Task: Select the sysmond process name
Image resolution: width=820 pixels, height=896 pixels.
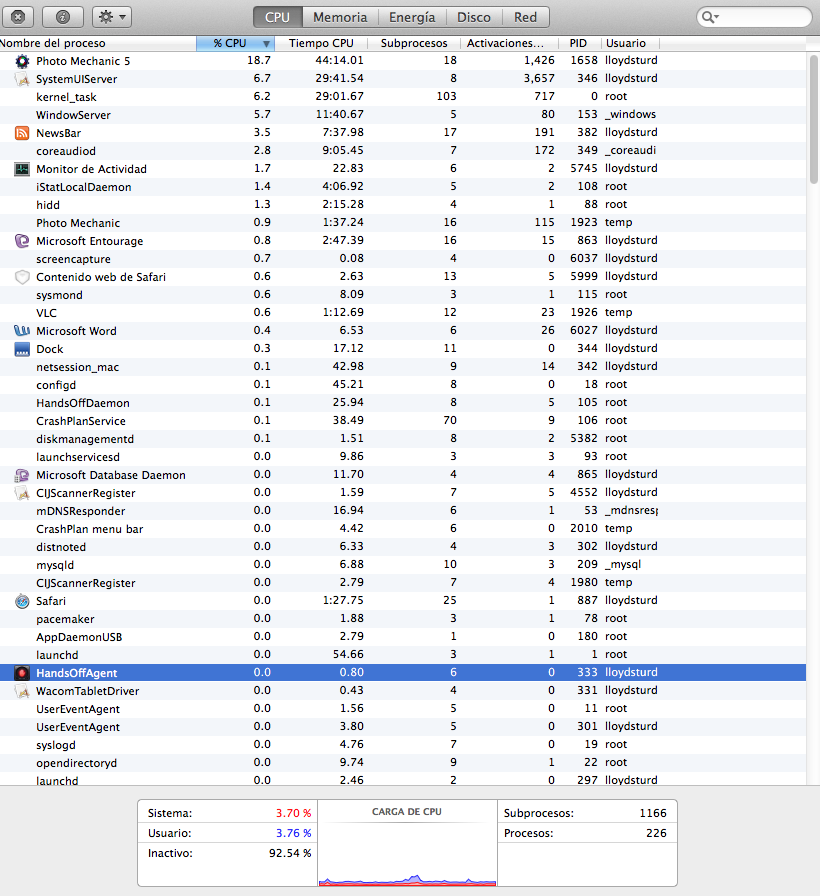Action: pyautogui.click(x=59, y=295)
